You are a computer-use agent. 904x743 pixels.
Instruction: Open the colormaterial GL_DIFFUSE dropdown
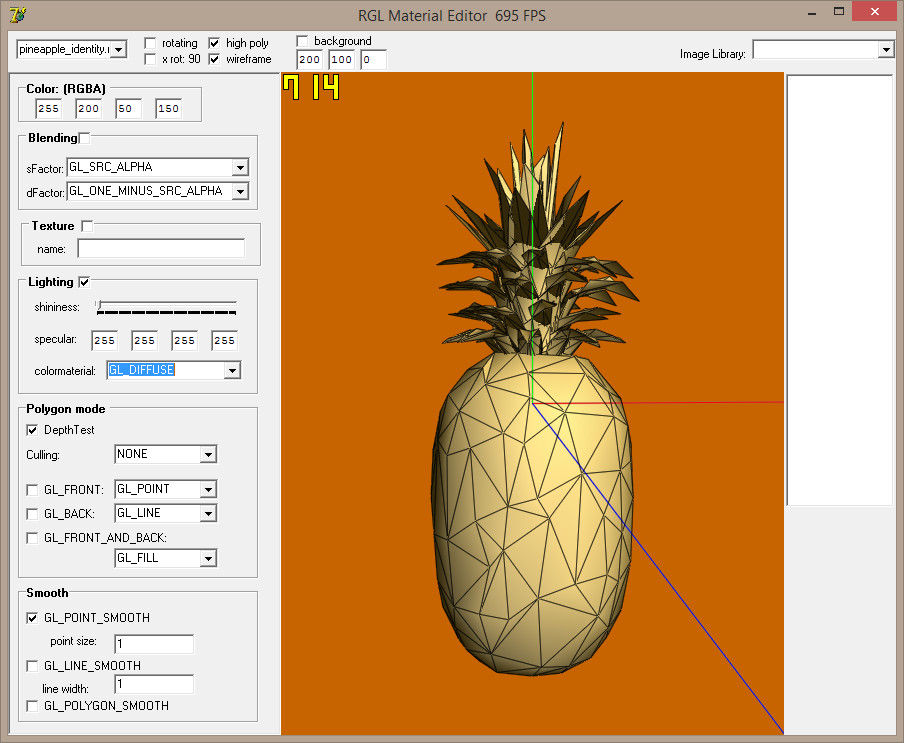232,371
